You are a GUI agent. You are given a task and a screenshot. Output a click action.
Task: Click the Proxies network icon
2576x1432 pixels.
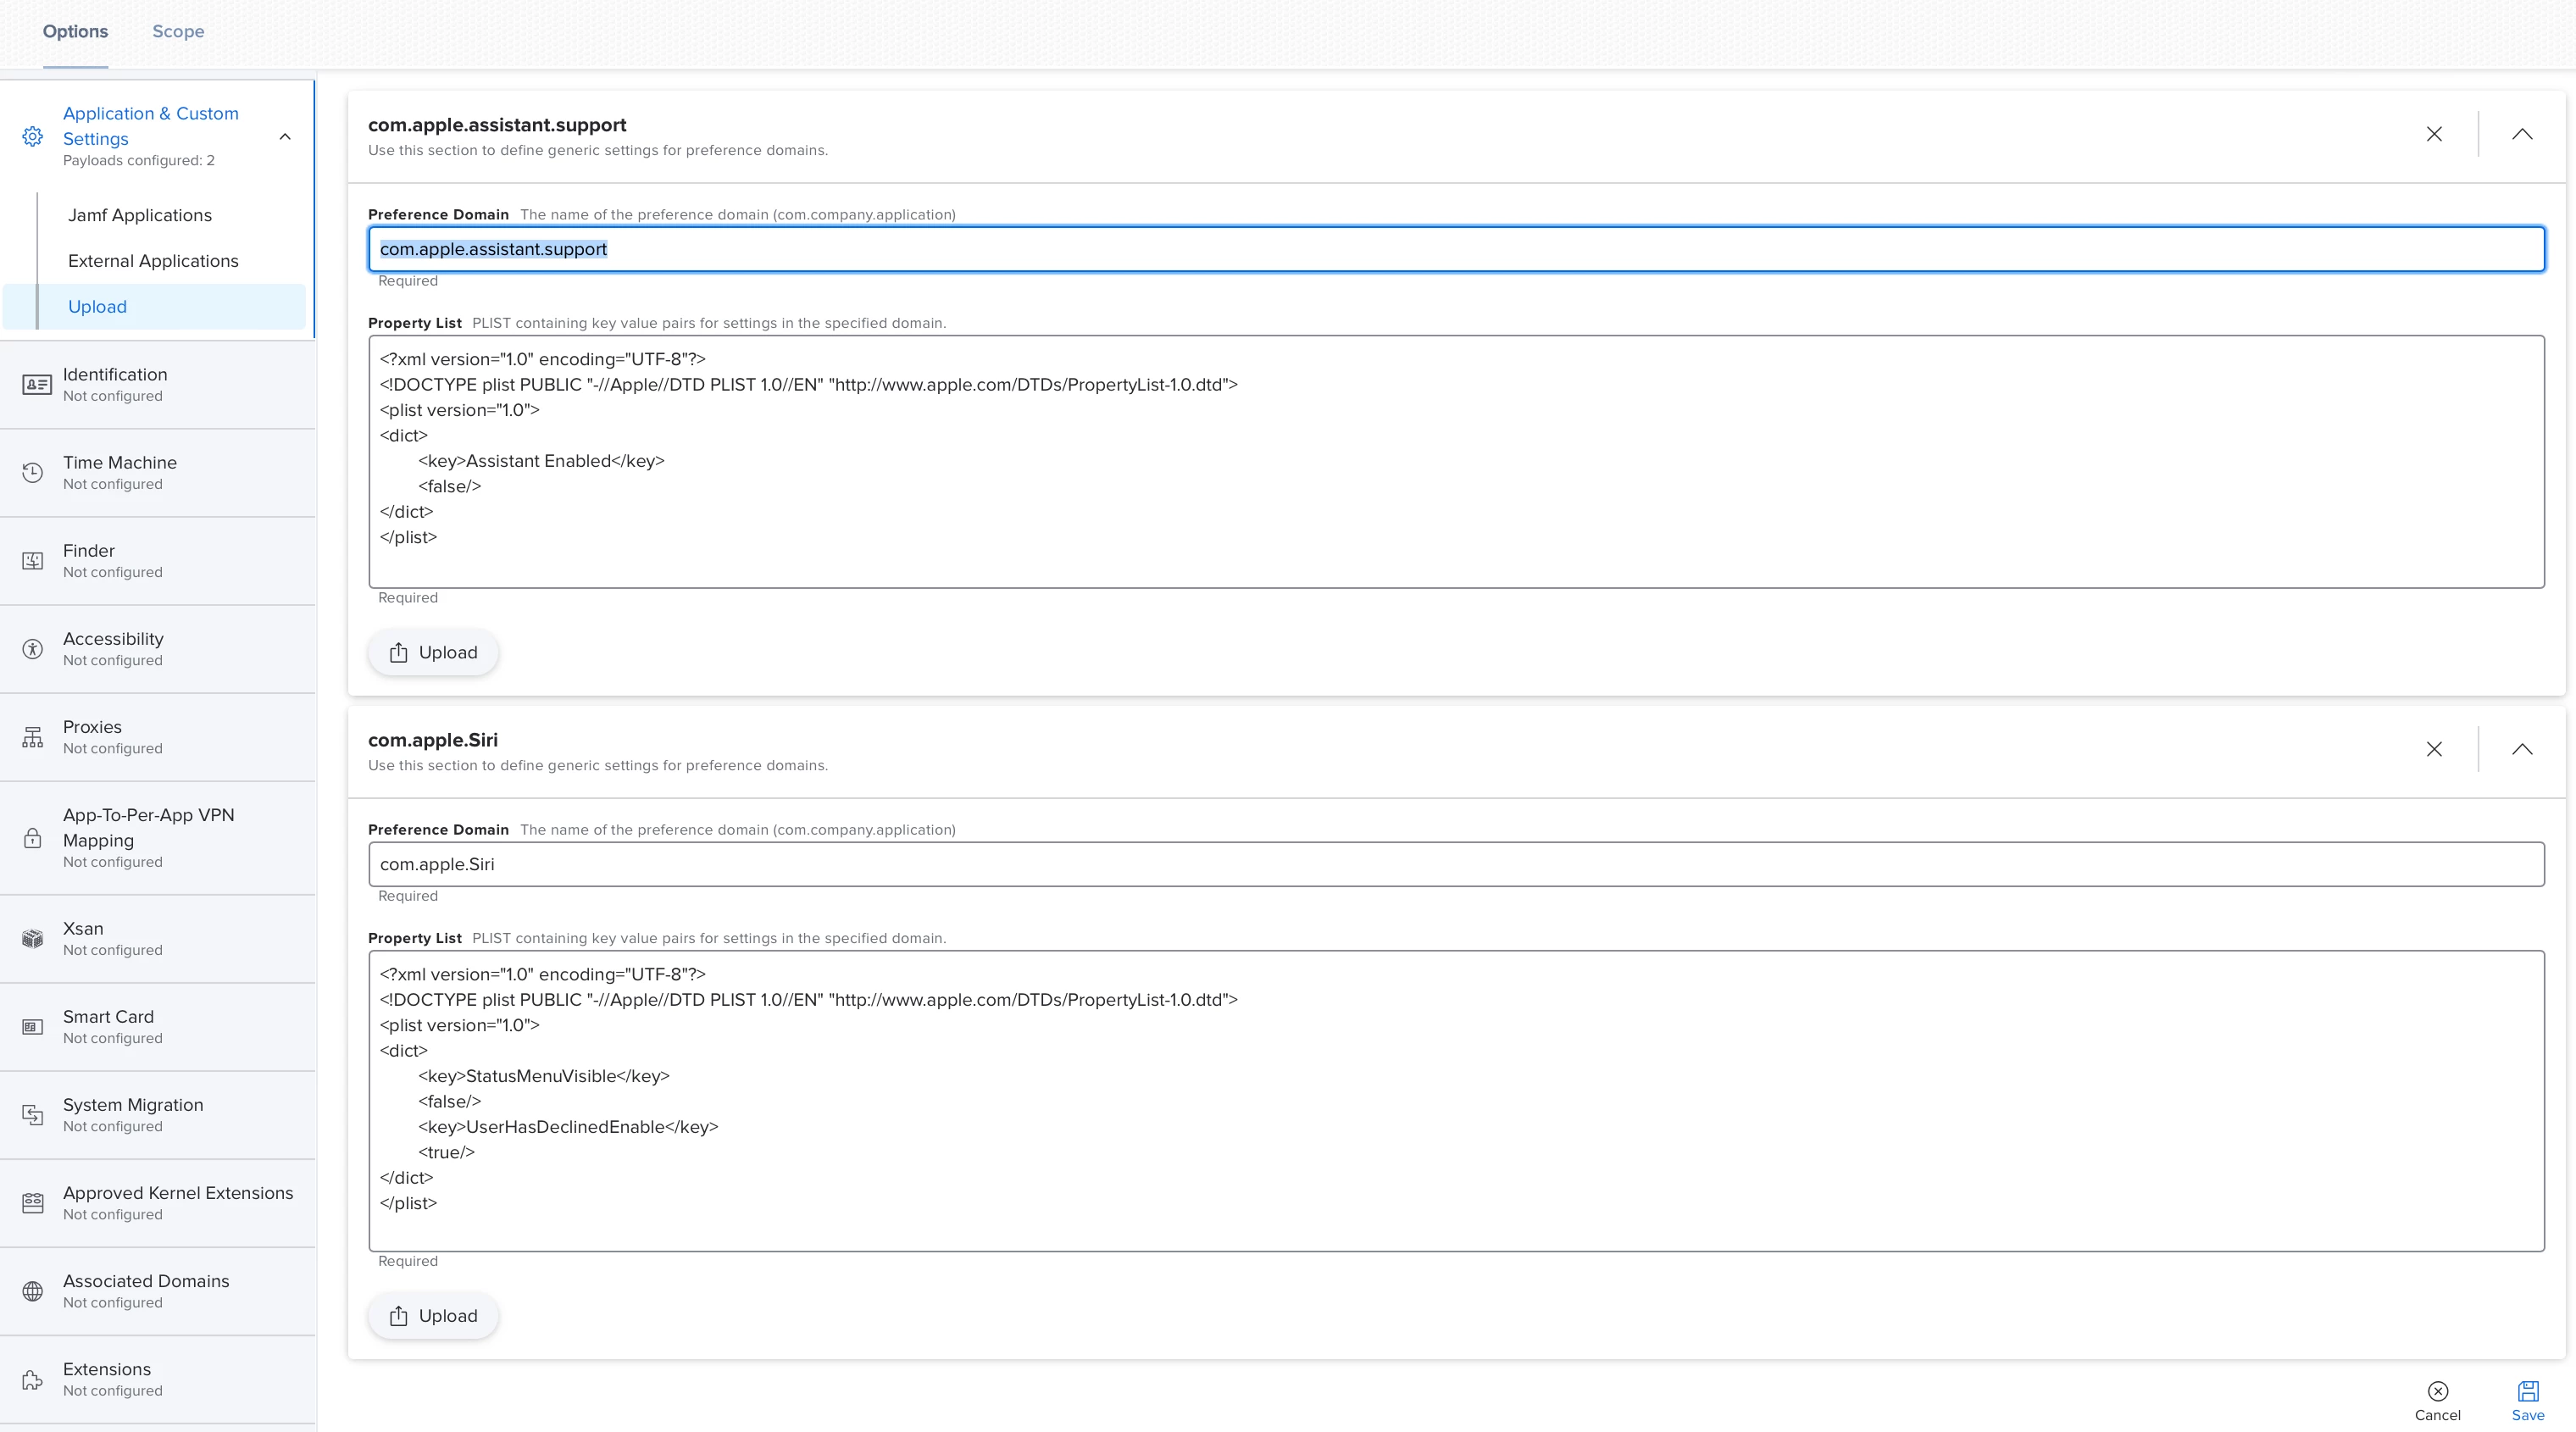click(33, 737)
